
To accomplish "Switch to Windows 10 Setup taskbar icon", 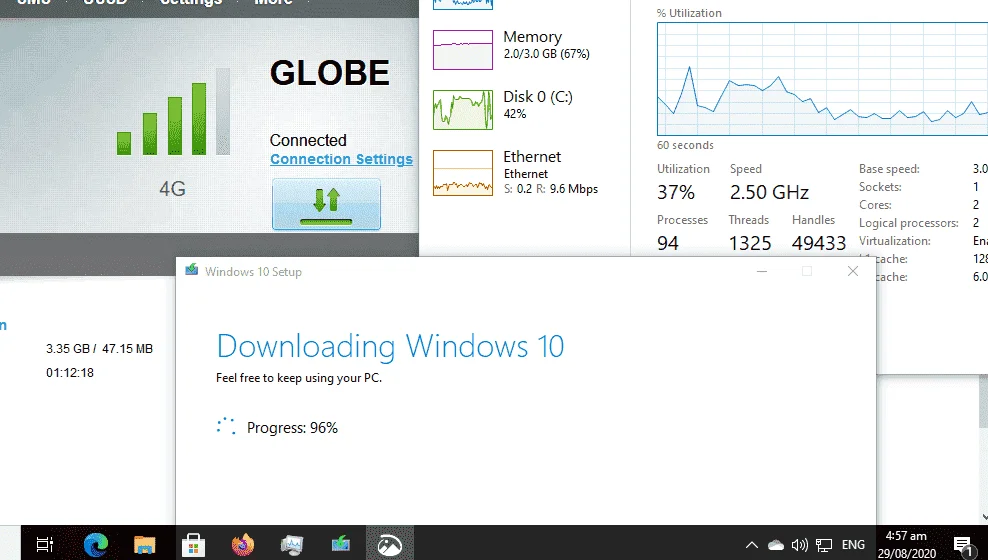I will [341, 544].
